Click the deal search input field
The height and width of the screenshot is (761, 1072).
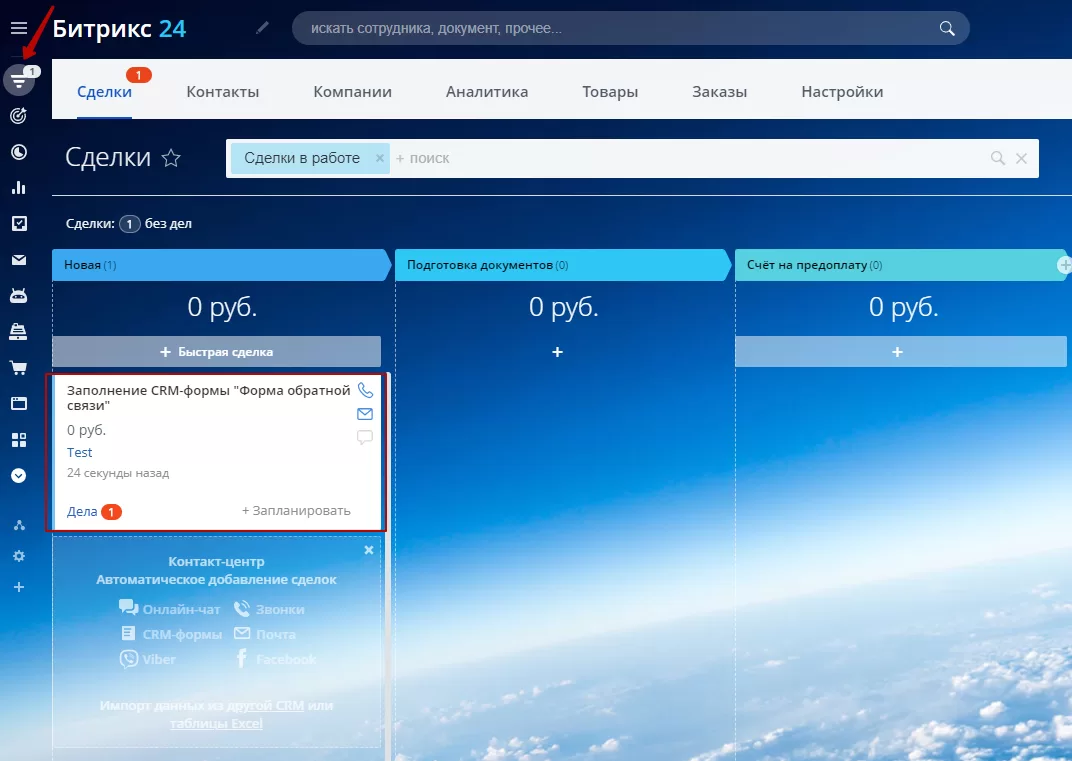point(691,158)
